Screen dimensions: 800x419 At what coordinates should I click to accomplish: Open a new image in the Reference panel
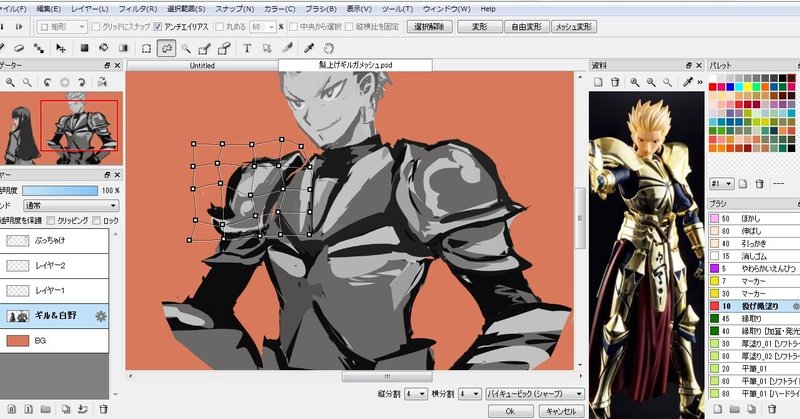coord(598,82)
